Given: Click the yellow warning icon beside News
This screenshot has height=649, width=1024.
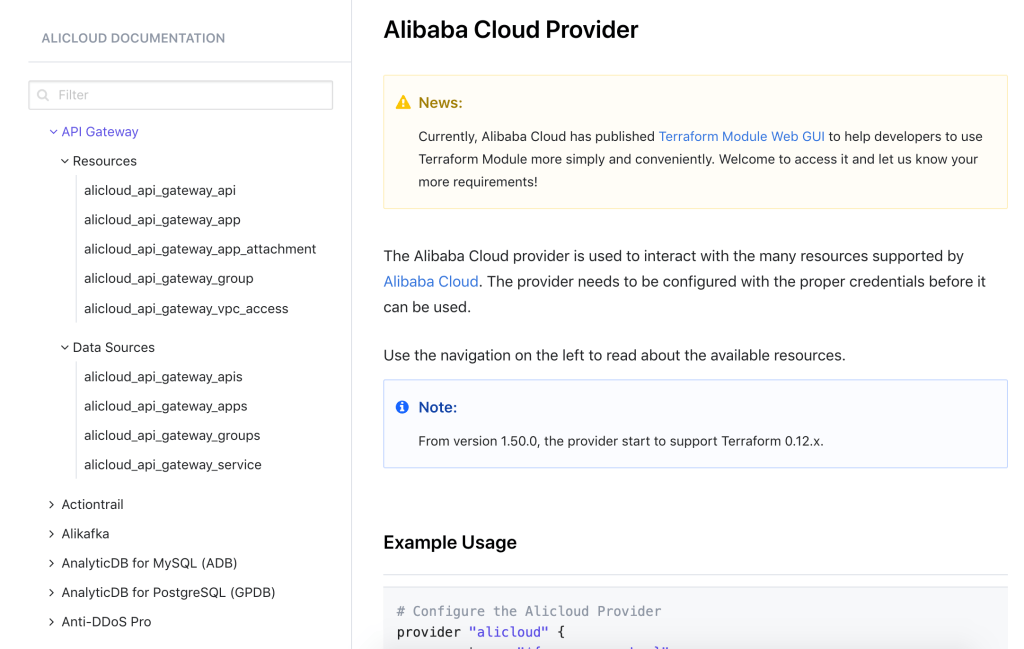Looking at the screenshot, I should point(403,103).
